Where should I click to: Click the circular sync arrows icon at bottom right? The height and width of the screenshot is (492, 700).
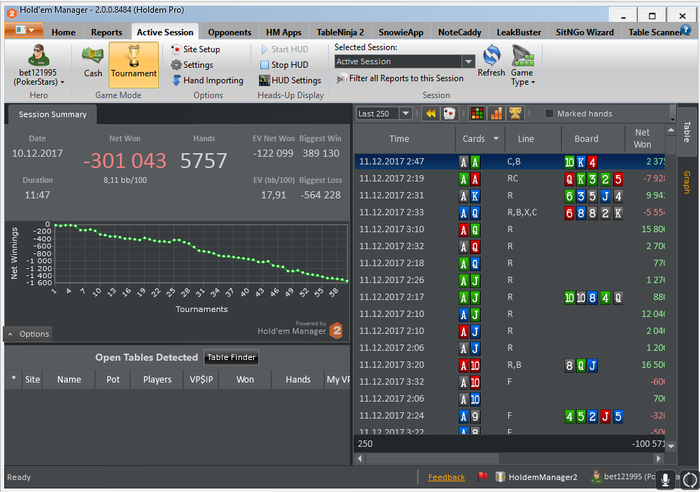pos(690,480)
